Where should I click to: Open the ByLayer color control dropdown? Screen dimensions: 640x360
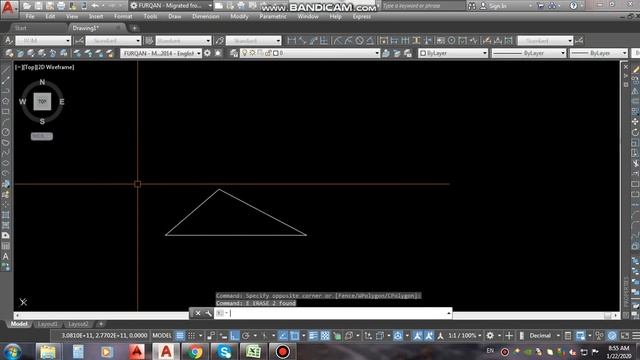point(453,53)
